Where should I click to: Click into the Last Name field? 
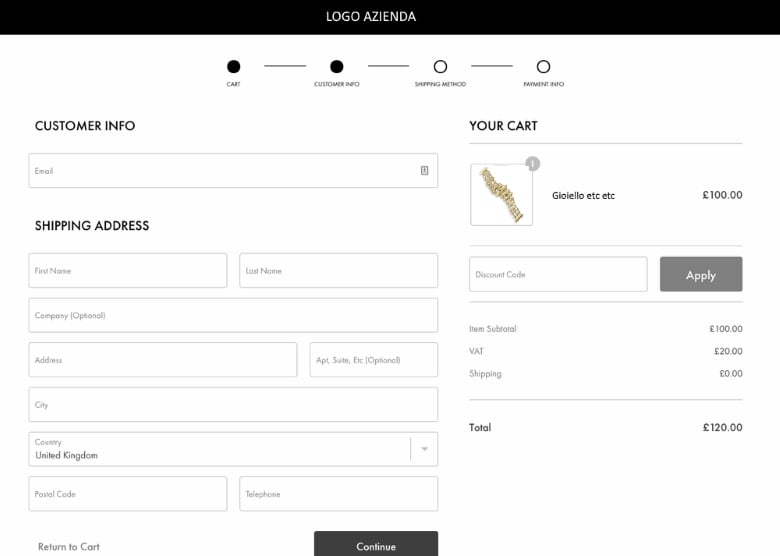coord(339,271)
